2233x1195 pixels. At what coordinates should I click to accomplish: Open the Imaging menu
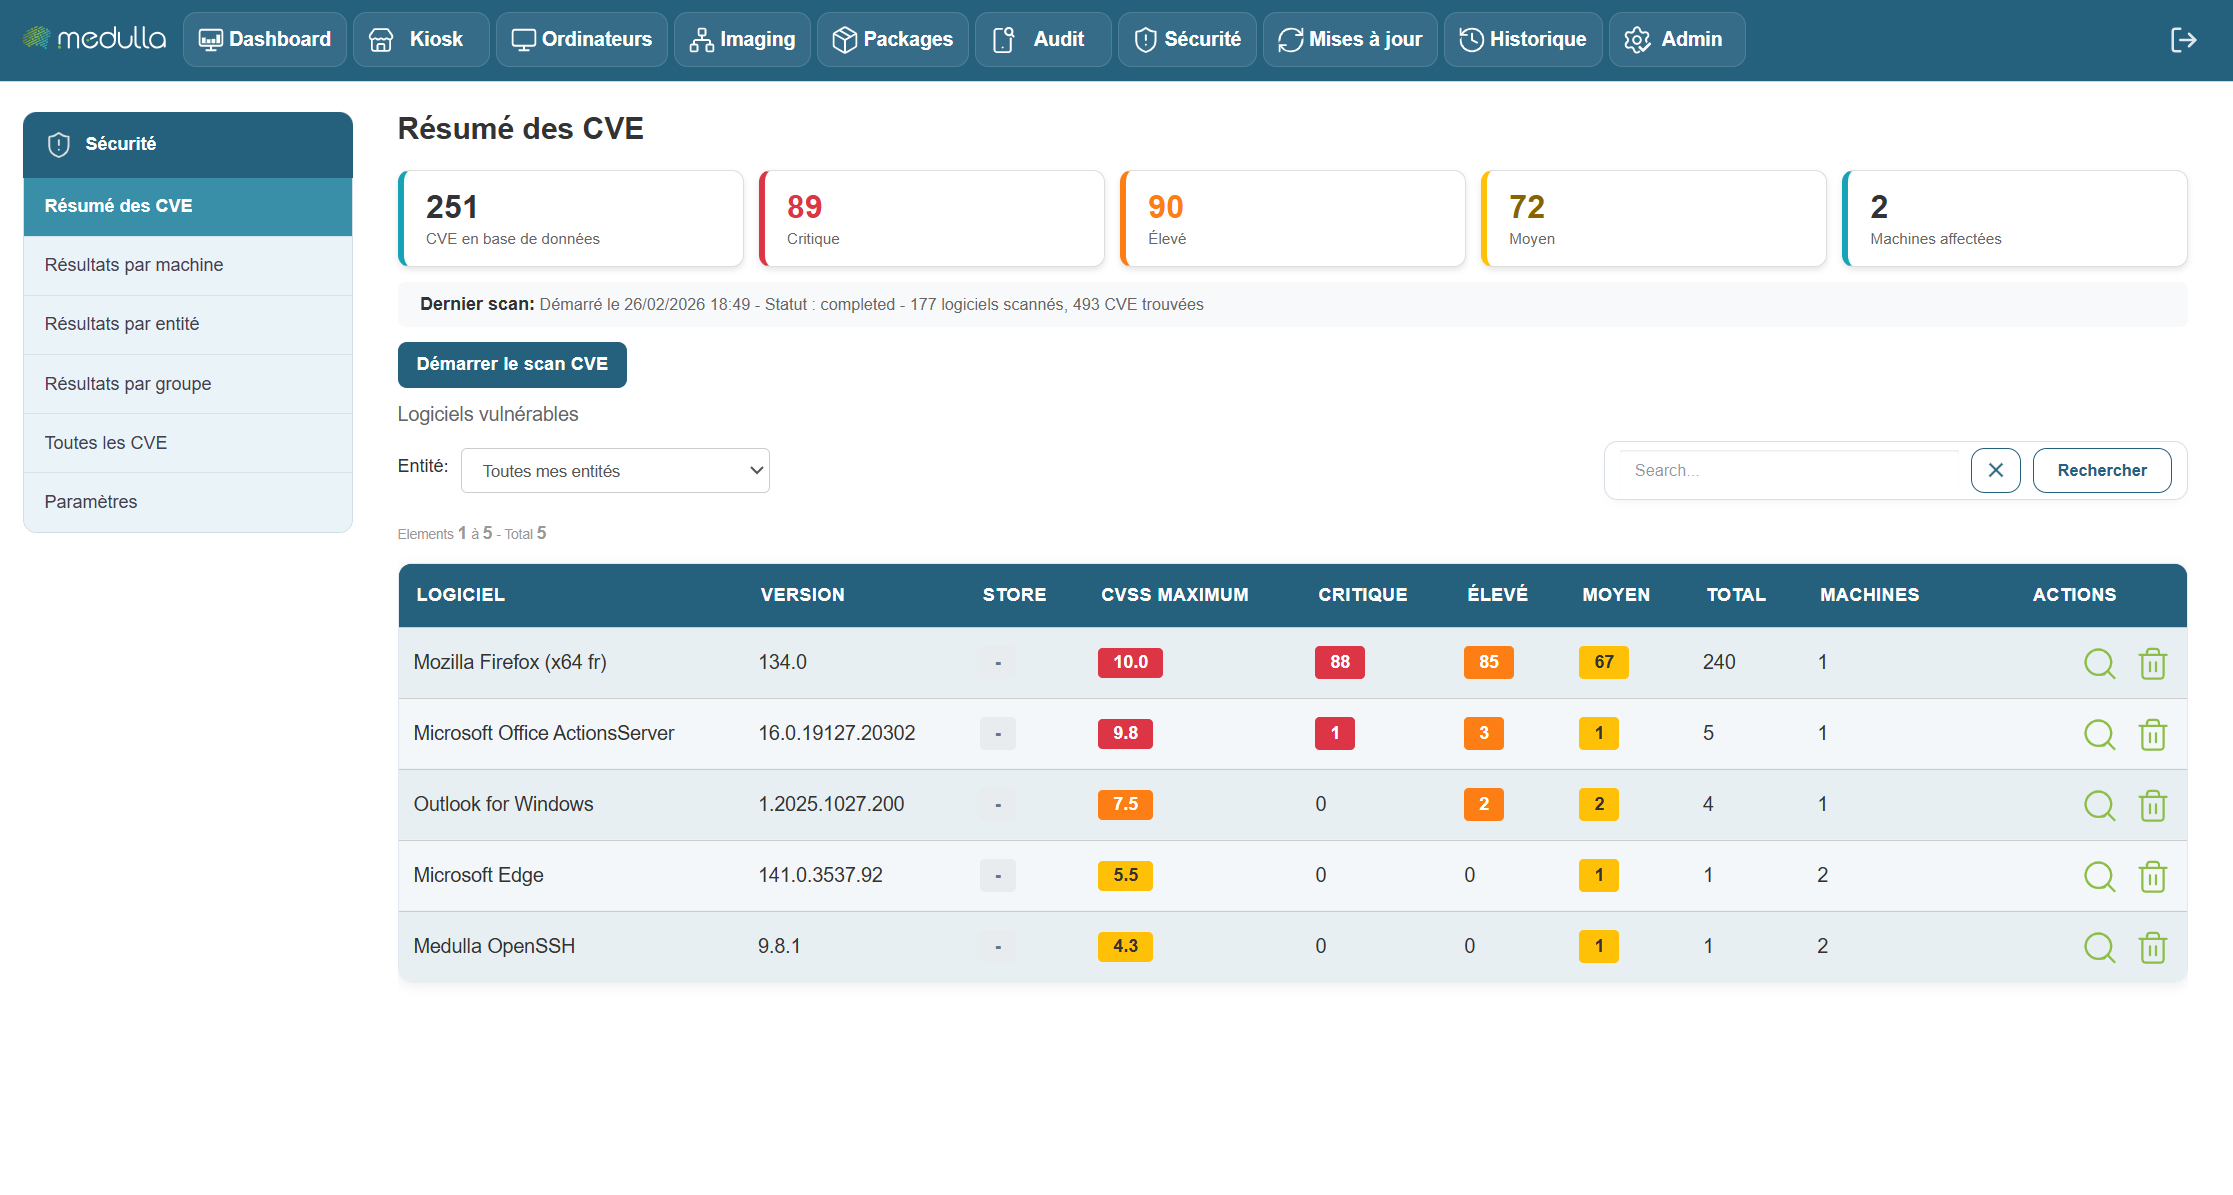click(742, 39)
